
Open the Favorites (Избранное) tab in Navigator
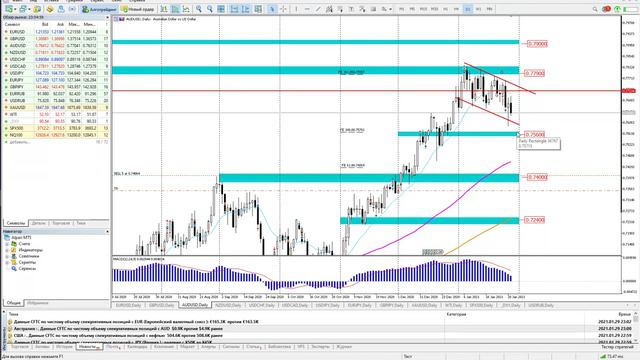(x=38, y=303)
